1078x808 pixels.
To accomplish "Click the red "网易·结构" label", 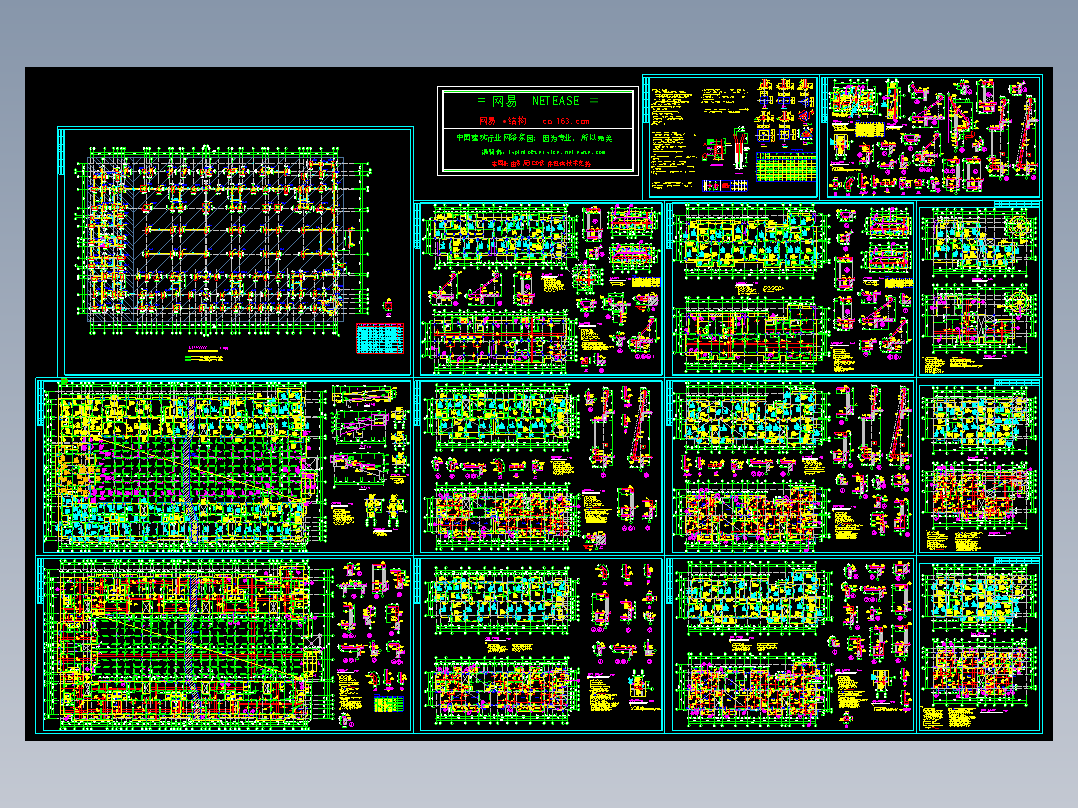I will point(503,121).
